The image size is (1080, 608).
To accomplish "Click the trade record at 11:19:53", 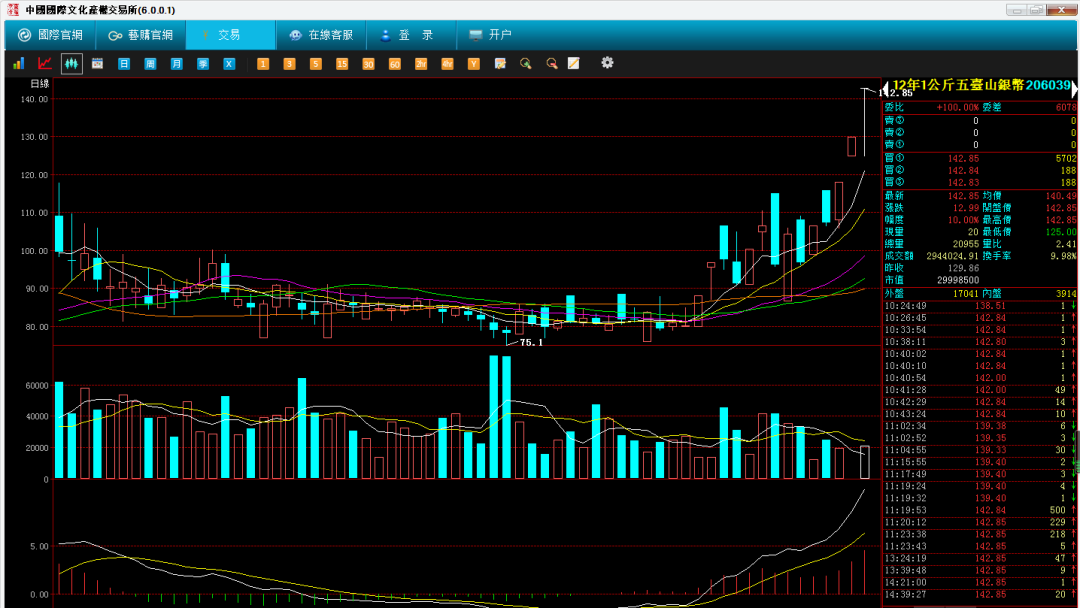I will click(979, 510).
